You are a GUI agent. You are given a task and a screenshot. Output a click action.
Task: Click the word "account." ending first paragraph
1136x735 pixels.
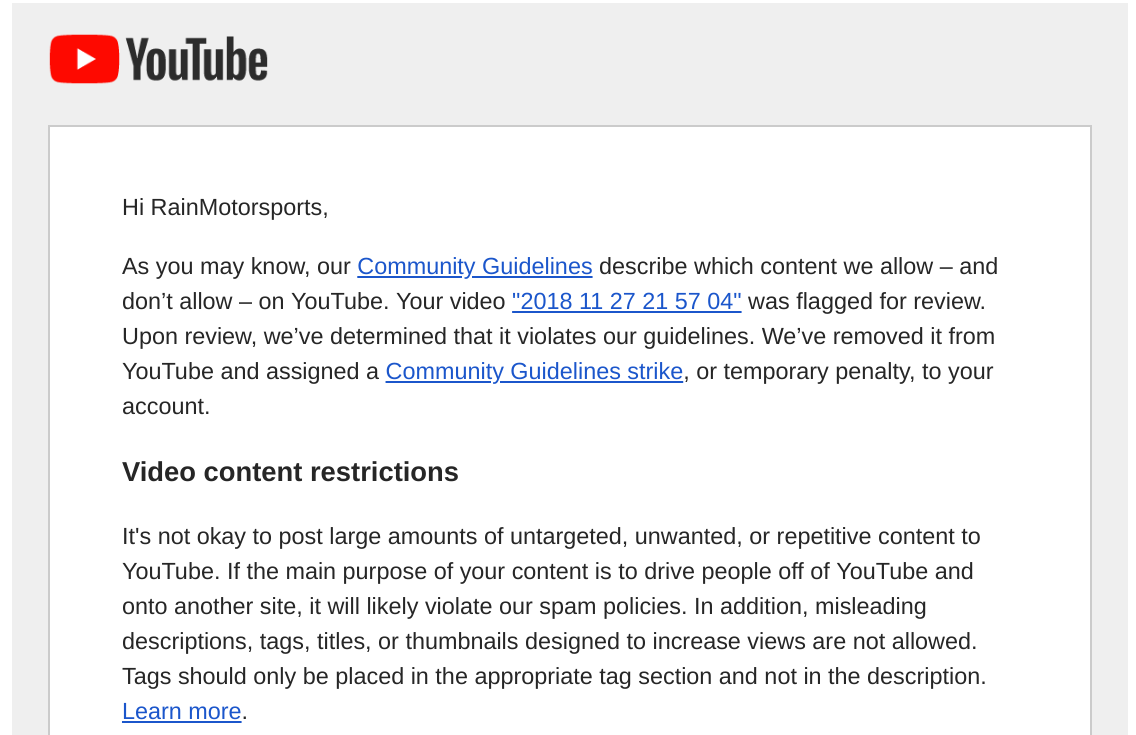click(166, 406)
